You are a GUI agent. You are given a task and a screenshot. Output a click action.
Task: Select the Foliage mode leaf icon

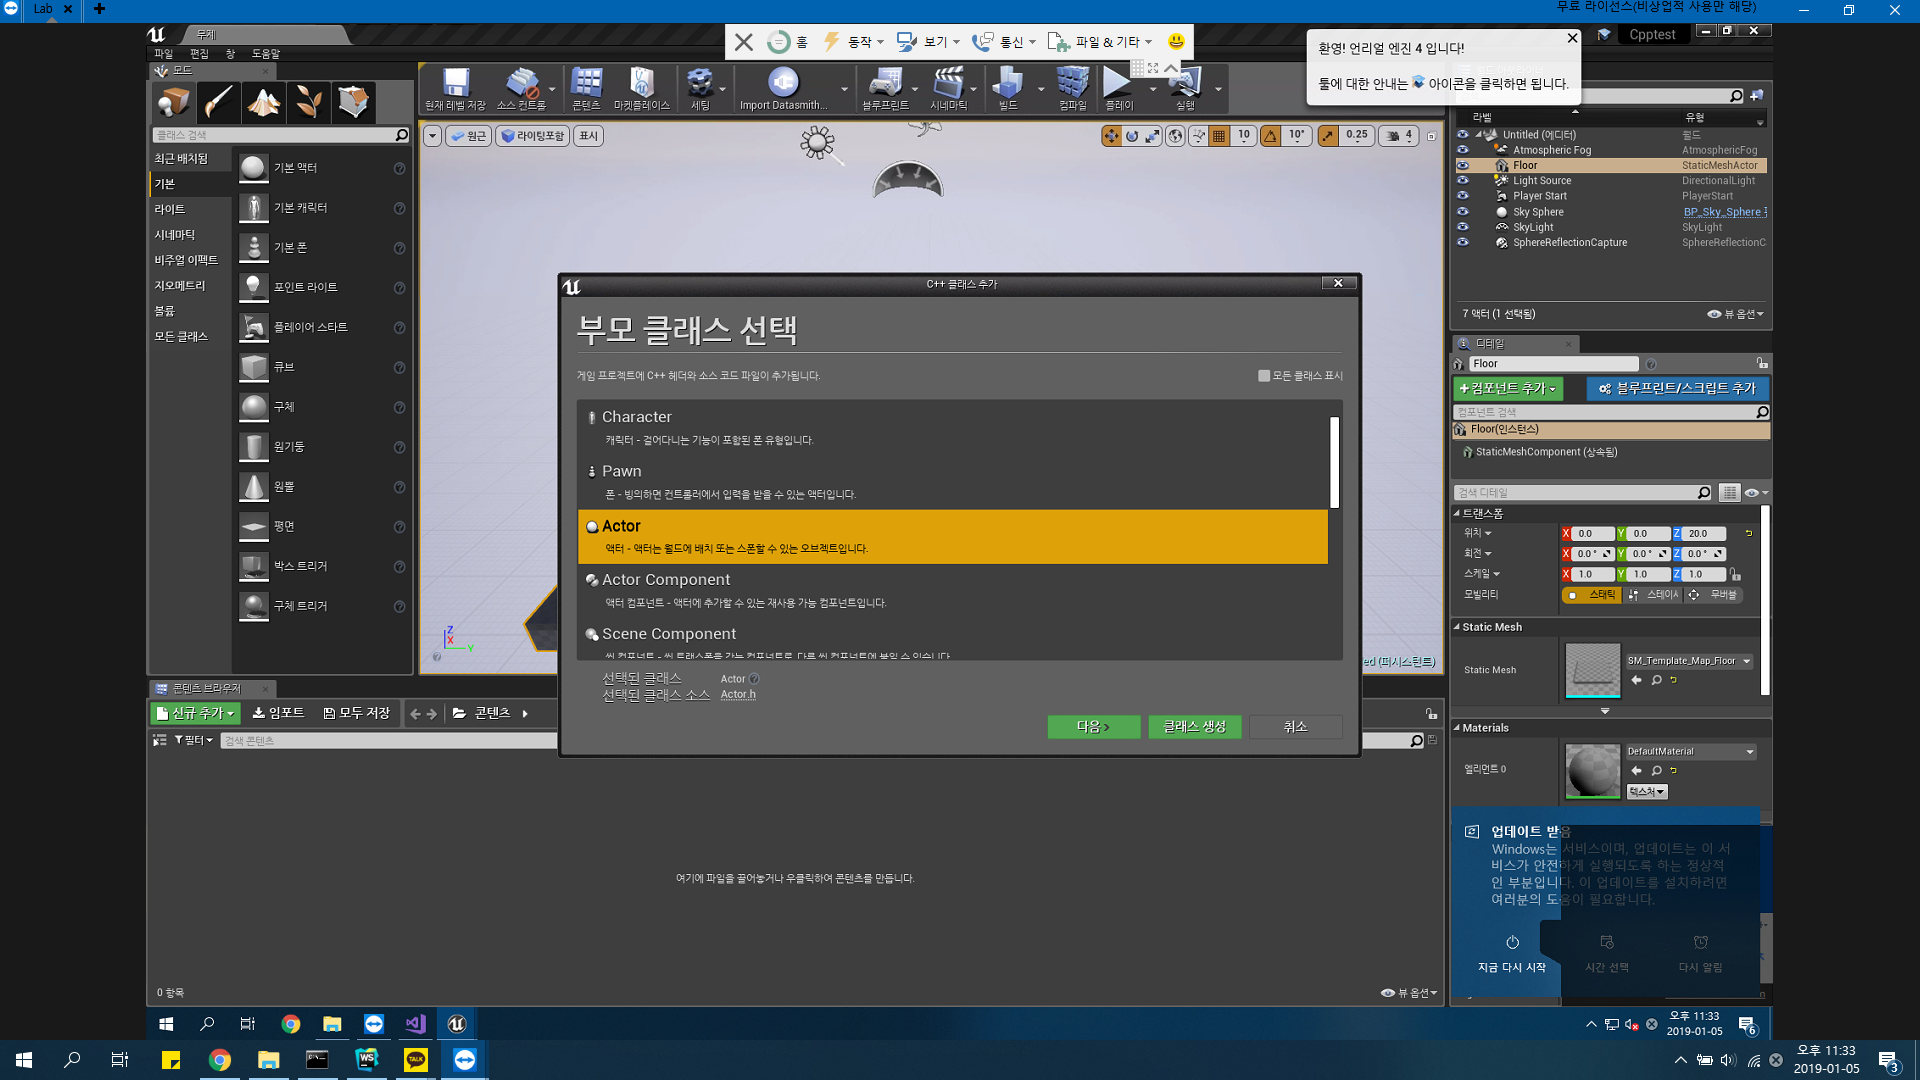pos(308,101)
